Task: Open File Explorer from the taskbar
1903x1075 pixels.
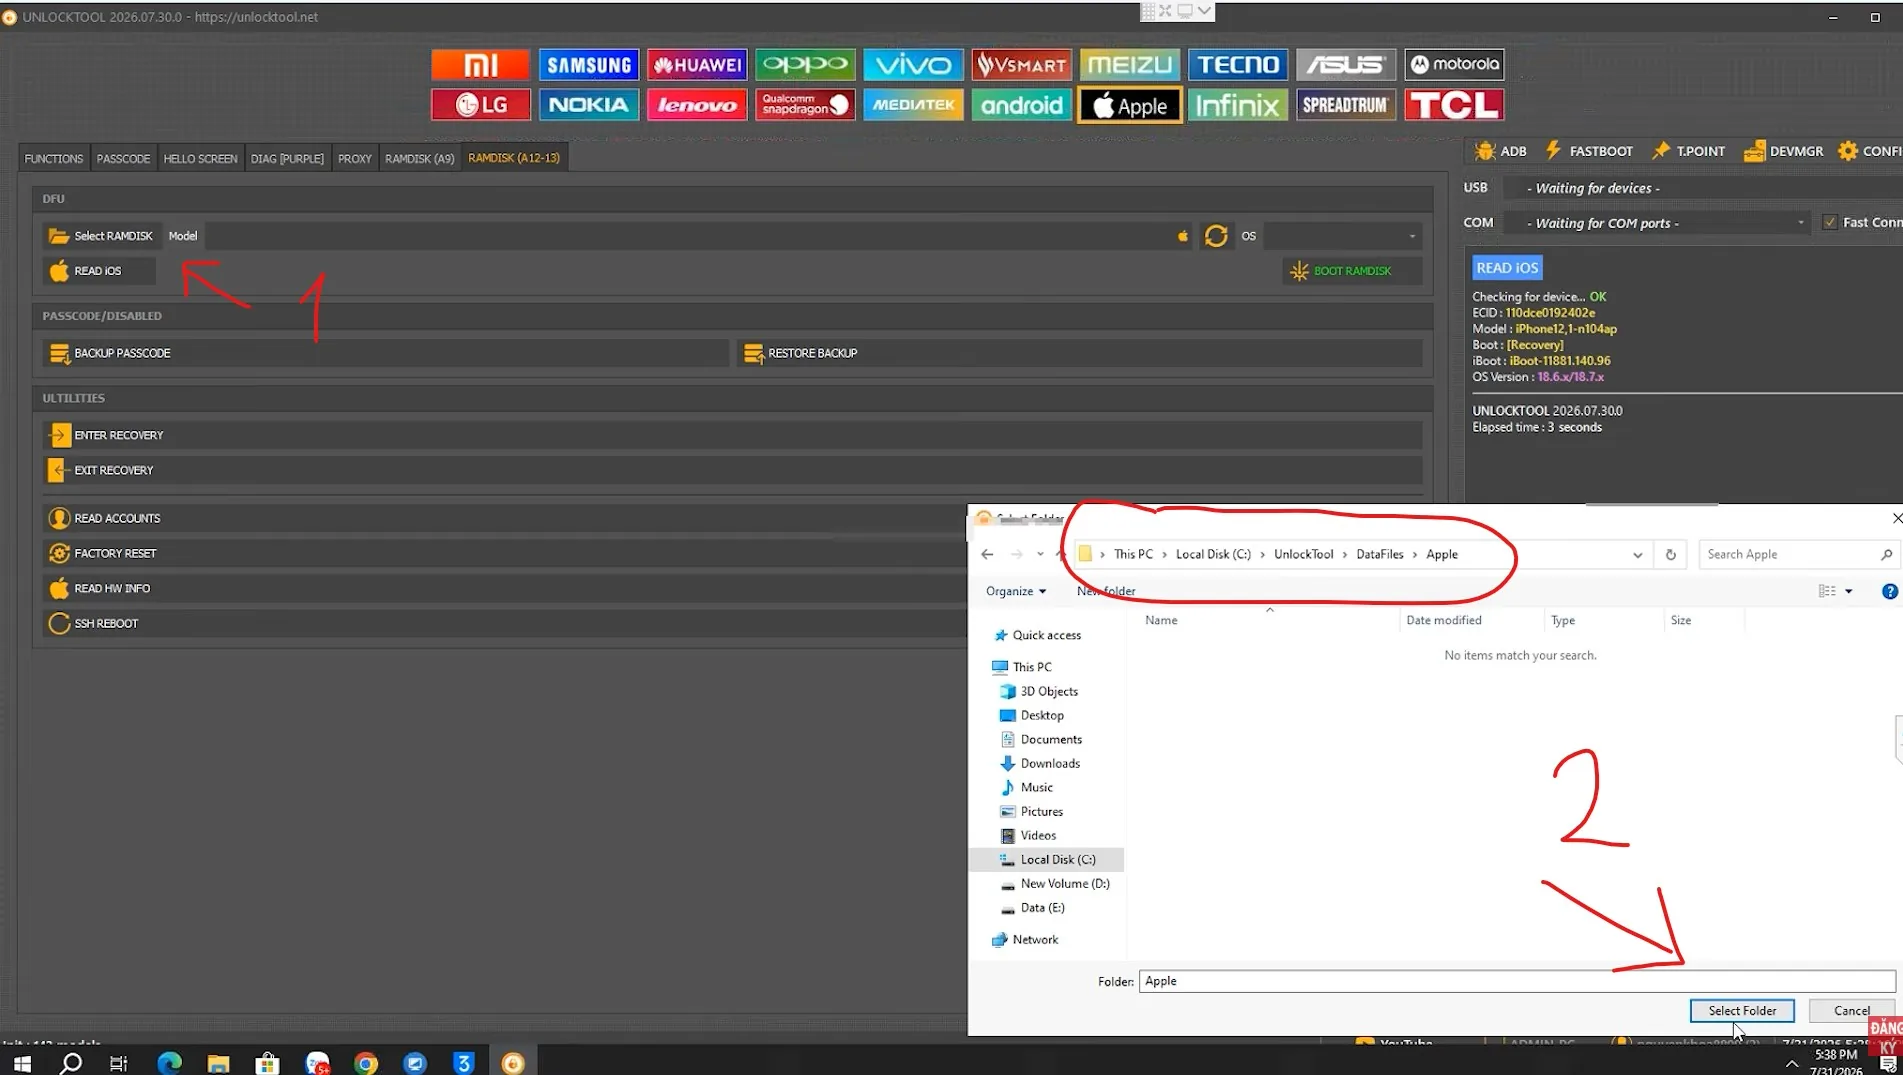Action: coord(218,1062)
